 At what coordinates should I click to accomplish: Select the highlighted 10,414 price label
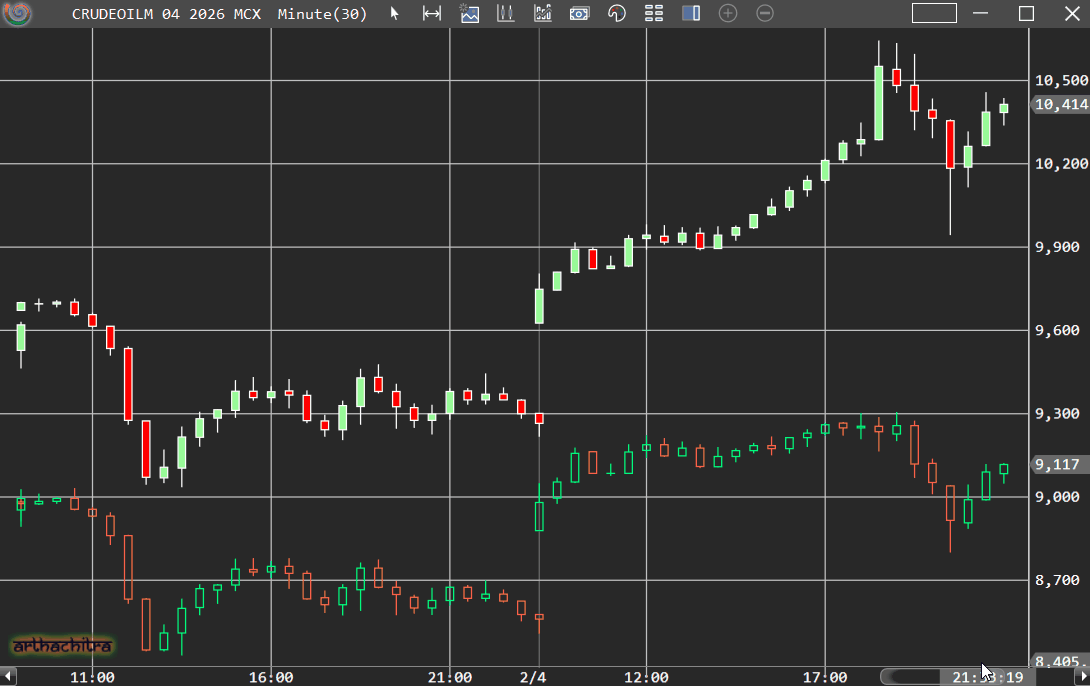1059,104
